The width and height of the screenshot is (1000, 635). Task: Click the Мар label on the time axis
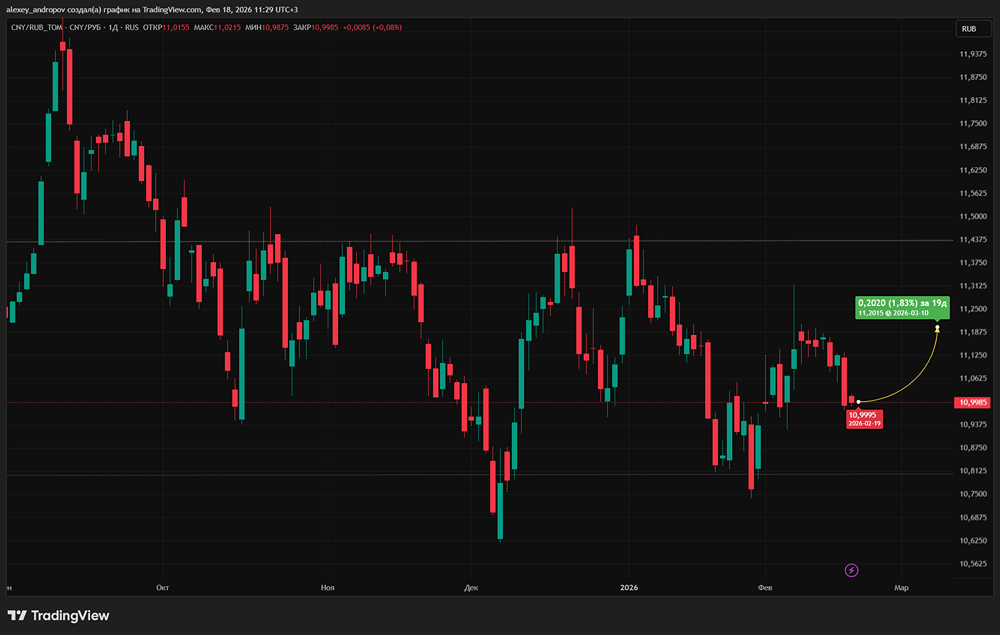click(x=901, y=588)
